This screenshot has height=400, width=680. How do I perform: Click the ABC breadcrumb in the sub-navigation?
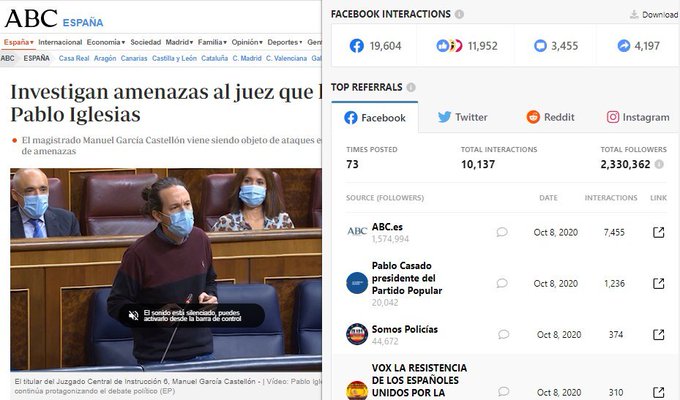[7, 58]
